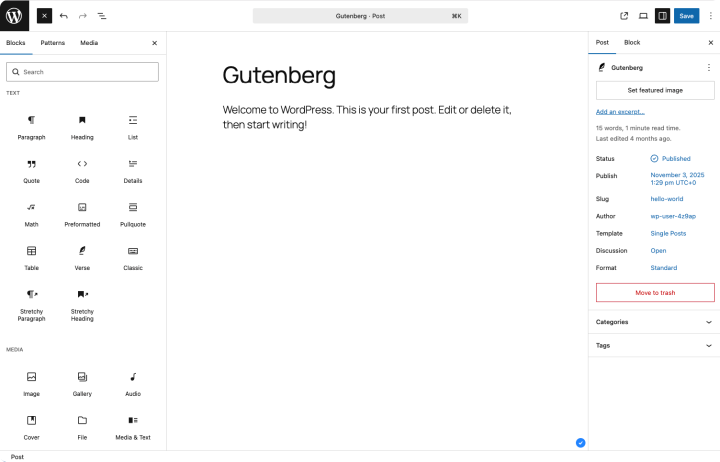Change the Published status
Screen dimensions: 720x462
point(670,158)
